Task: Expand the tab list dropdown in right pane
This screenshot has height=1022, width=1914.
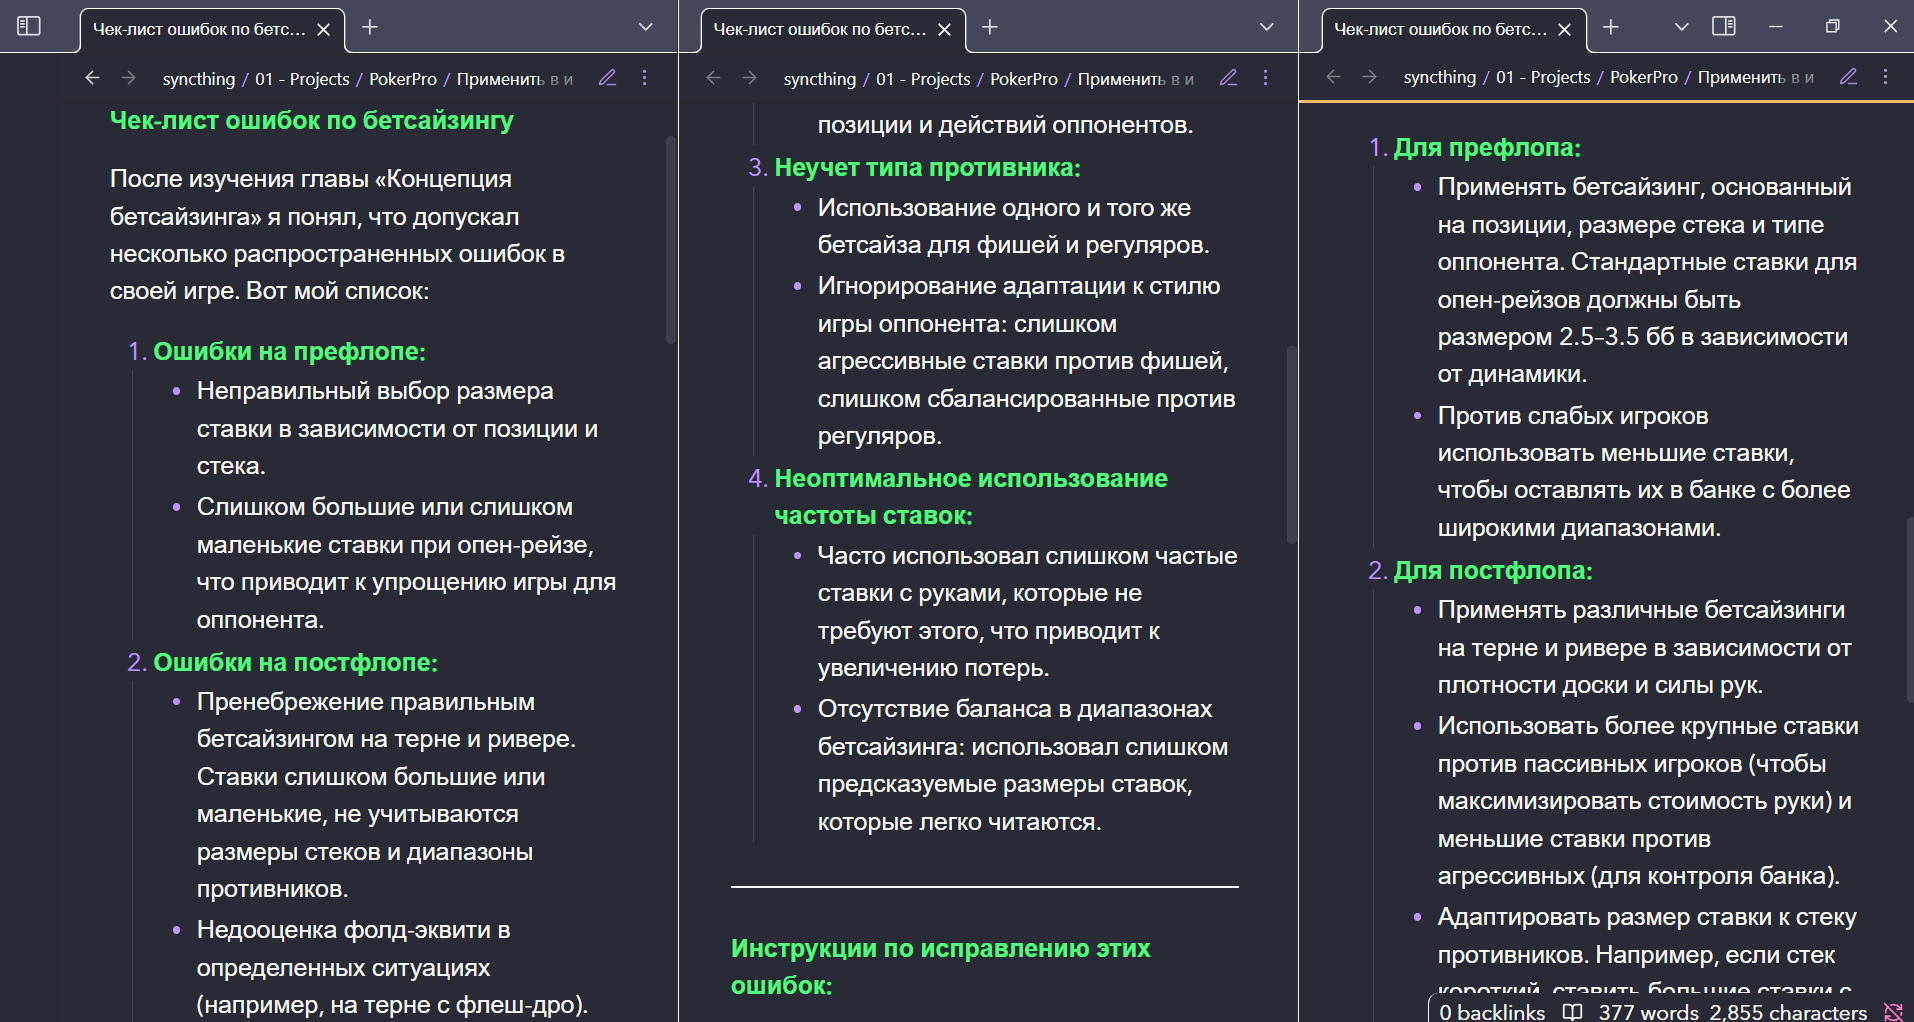Action: point(1682,27)
